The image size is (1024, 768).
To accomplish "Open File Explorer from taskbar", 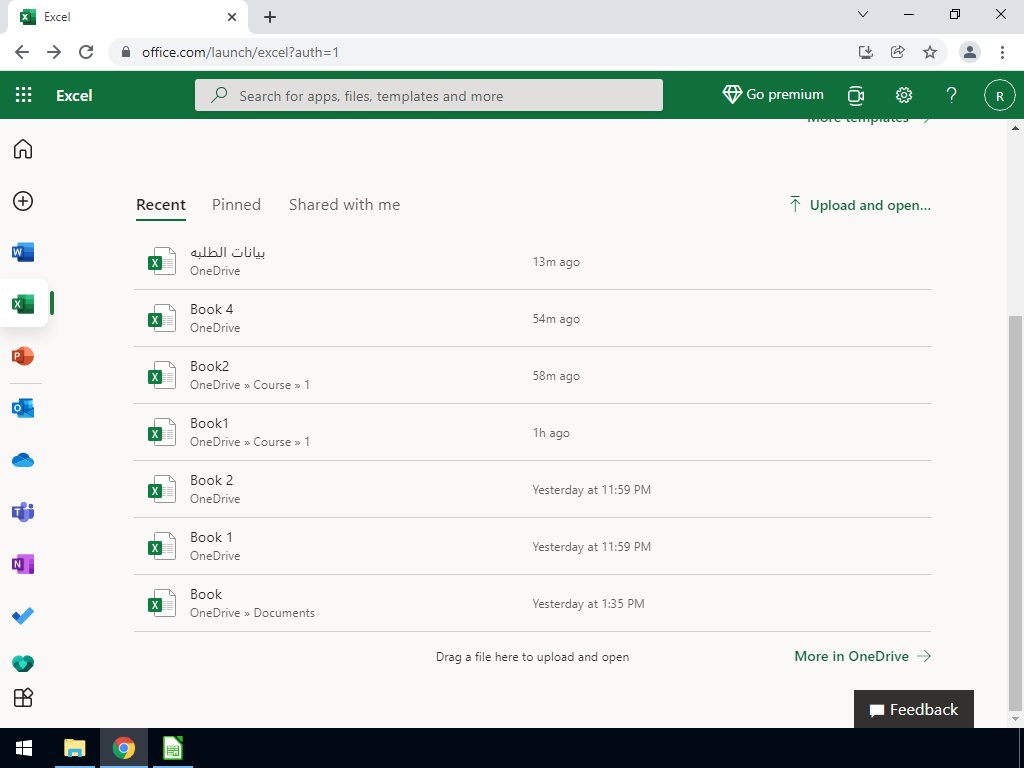I will [x=74, y=748].
